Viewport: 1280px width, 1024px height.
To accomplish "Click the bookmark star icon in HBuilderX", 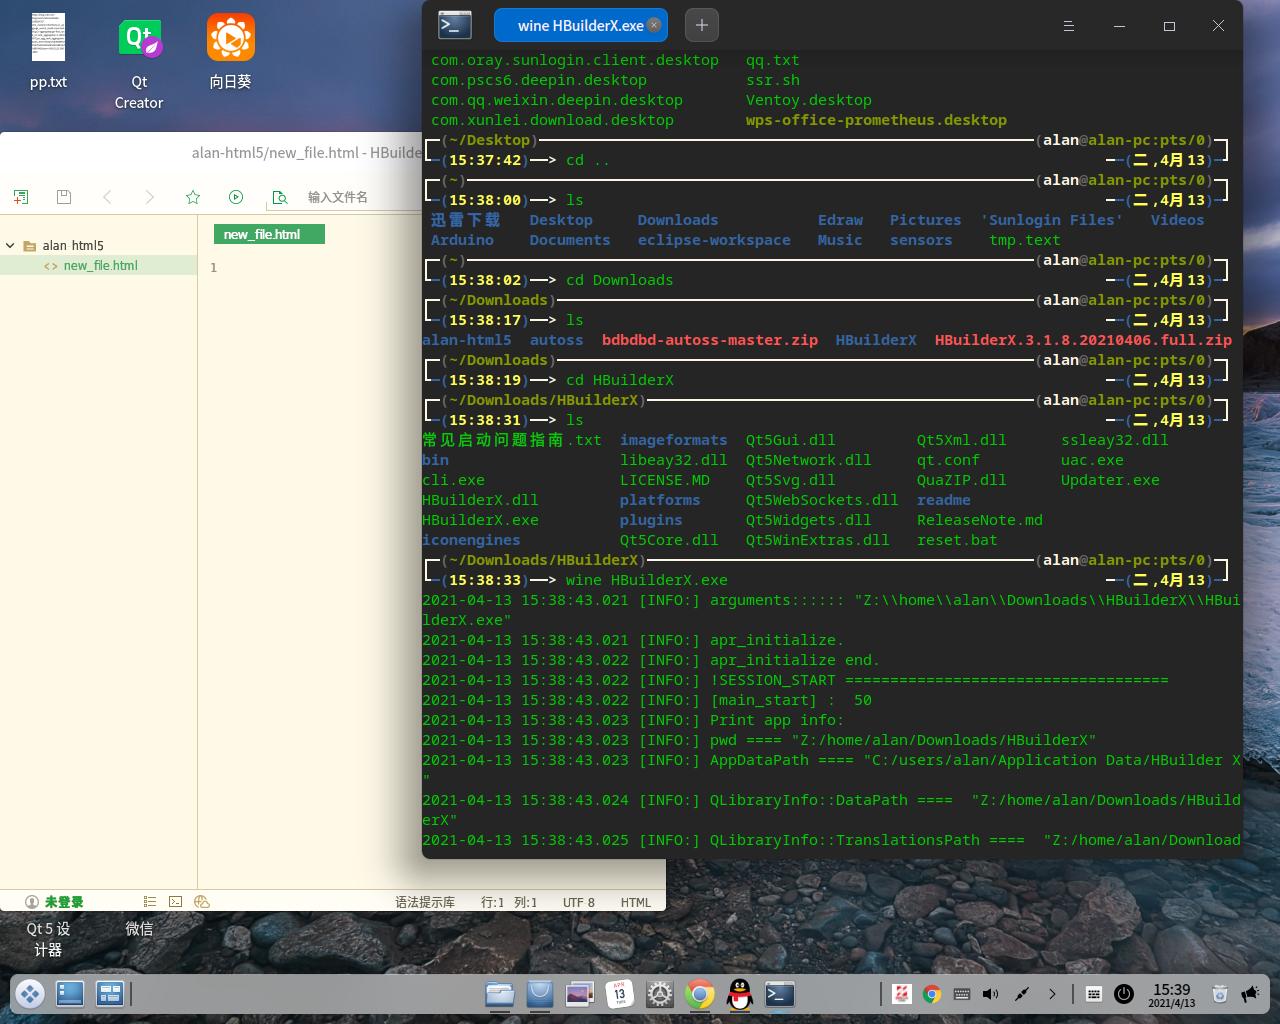I will coord(193,197).
